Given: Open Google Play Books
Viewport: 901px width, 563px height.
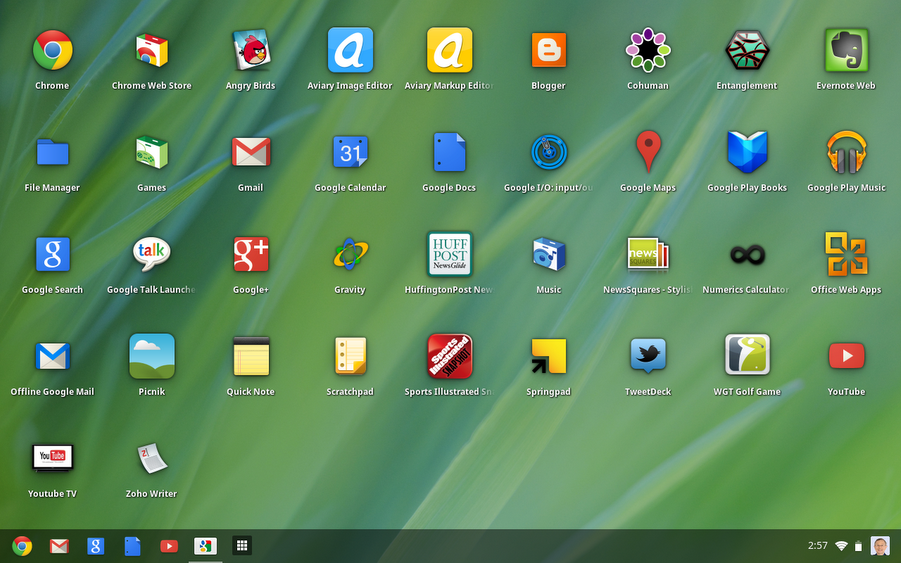Looking at the screenshot, I should click(x=747, y=152).
